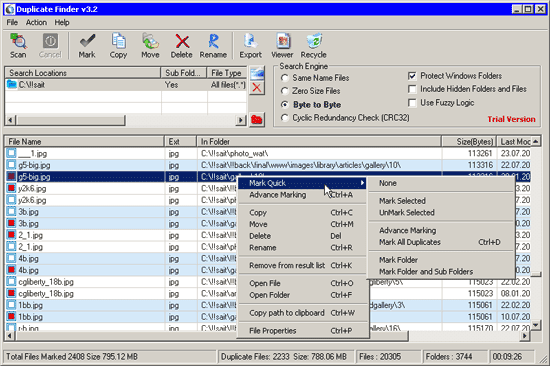Click the red folder icon below locations list

[x=257, y=120]
